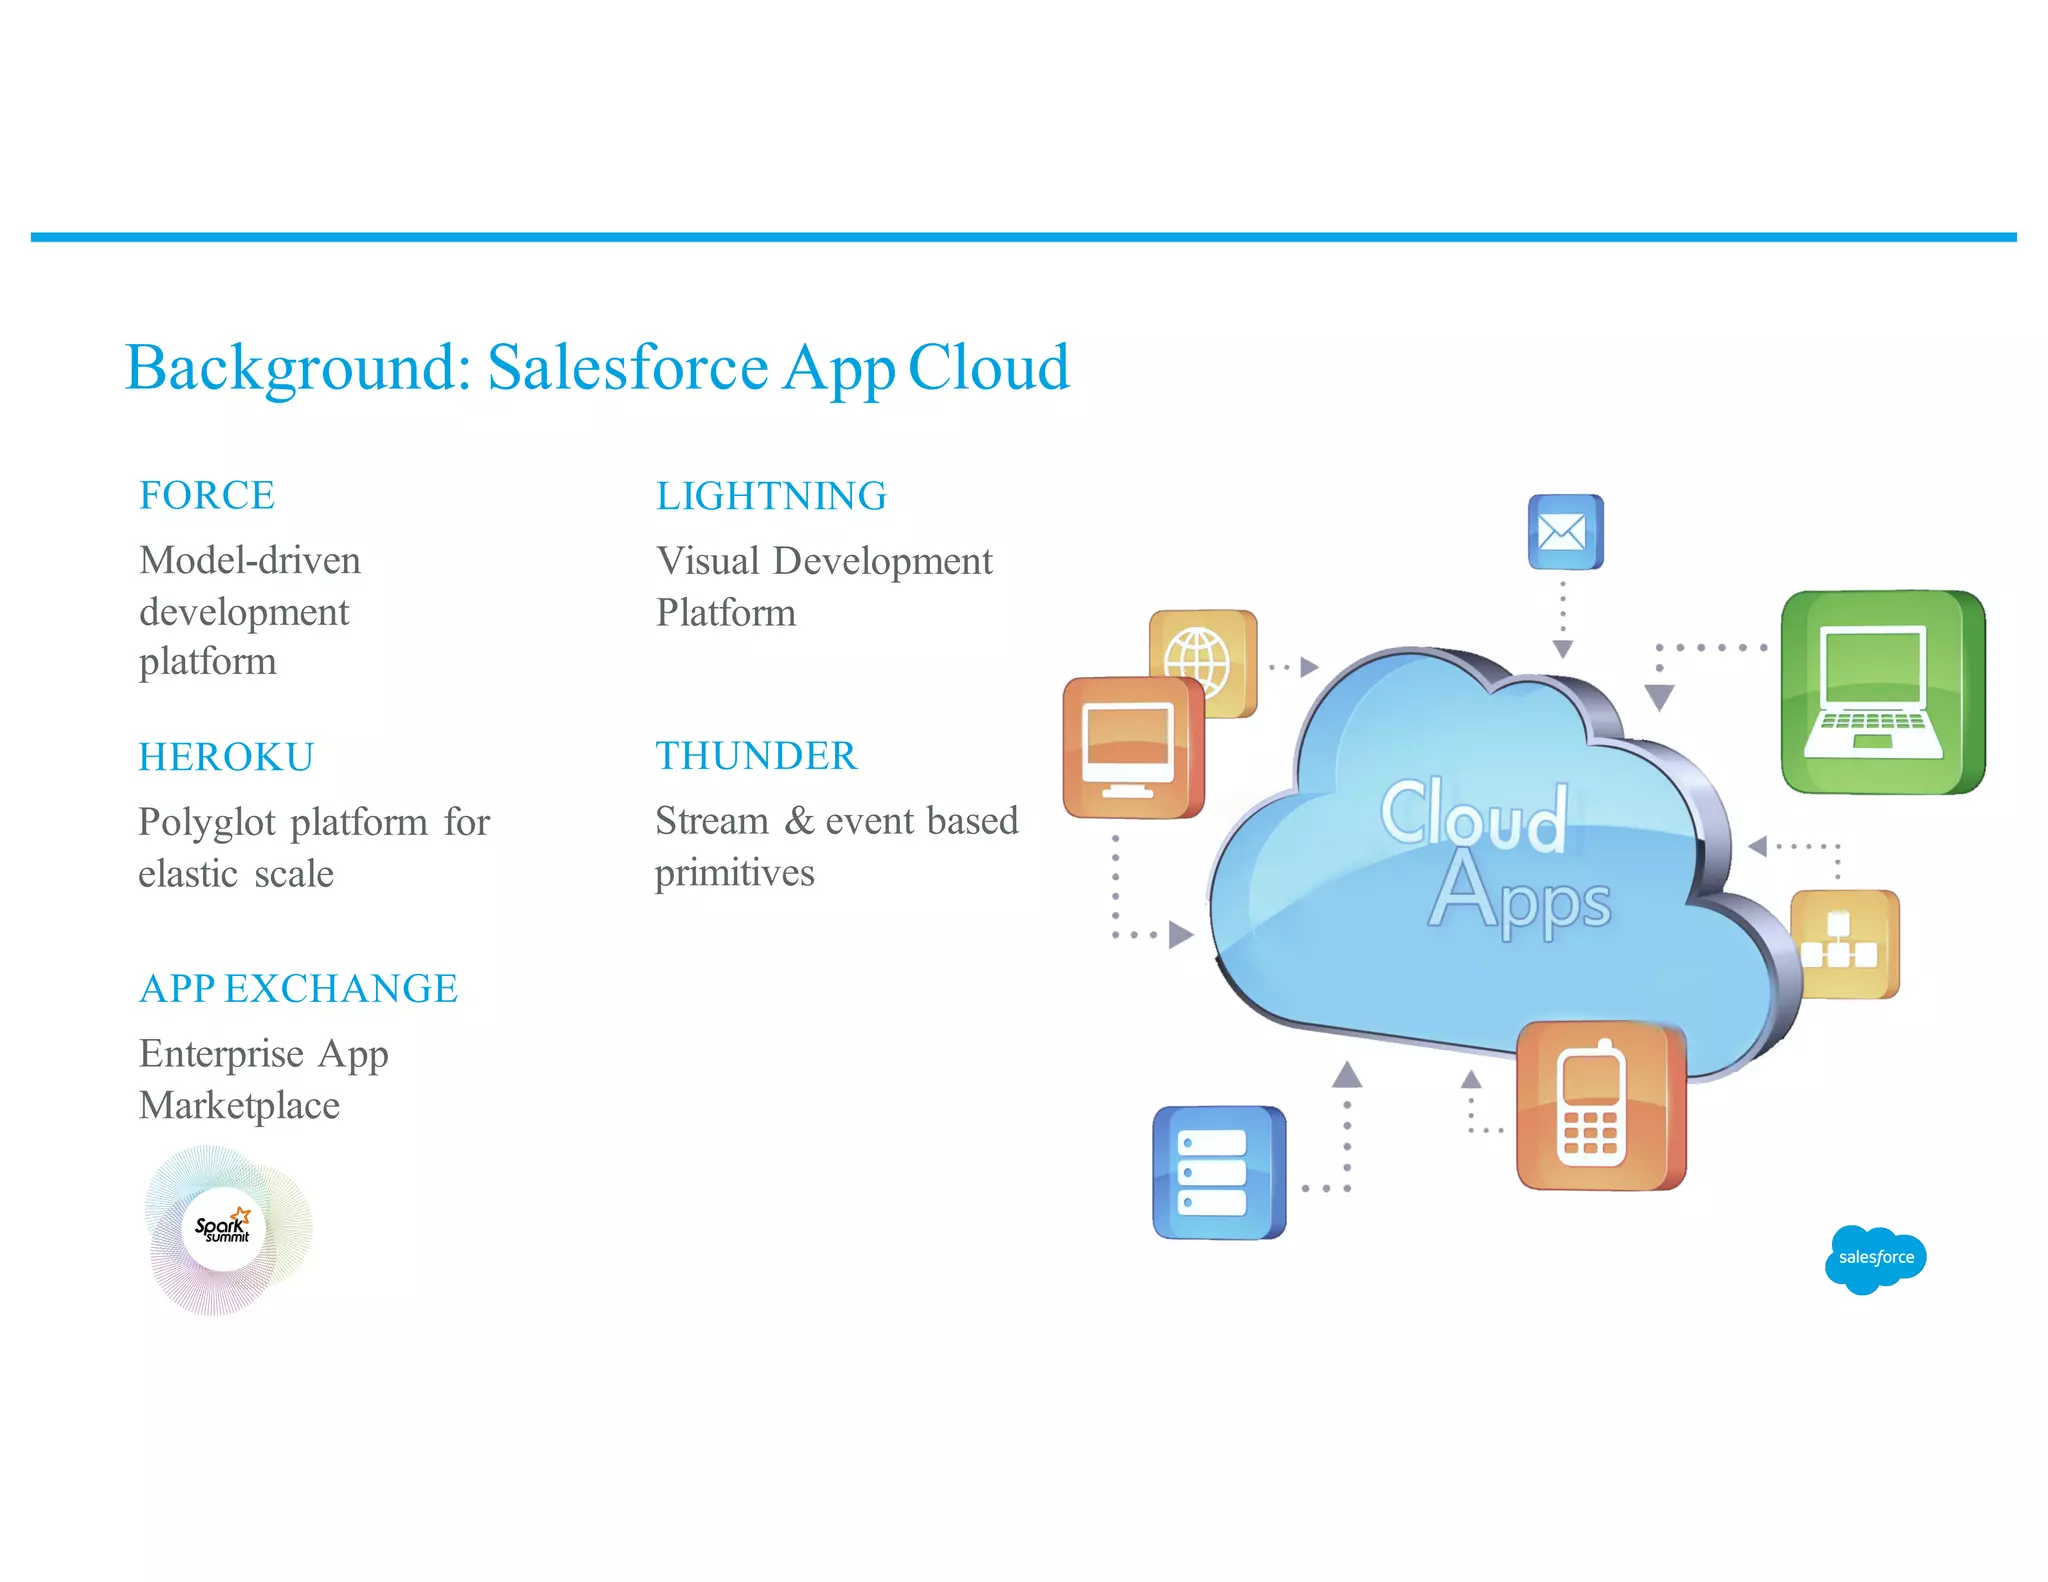Click the blue horizontal divider line
Viewport: 2048px width, 1582px height.
tap(1023, 237)
